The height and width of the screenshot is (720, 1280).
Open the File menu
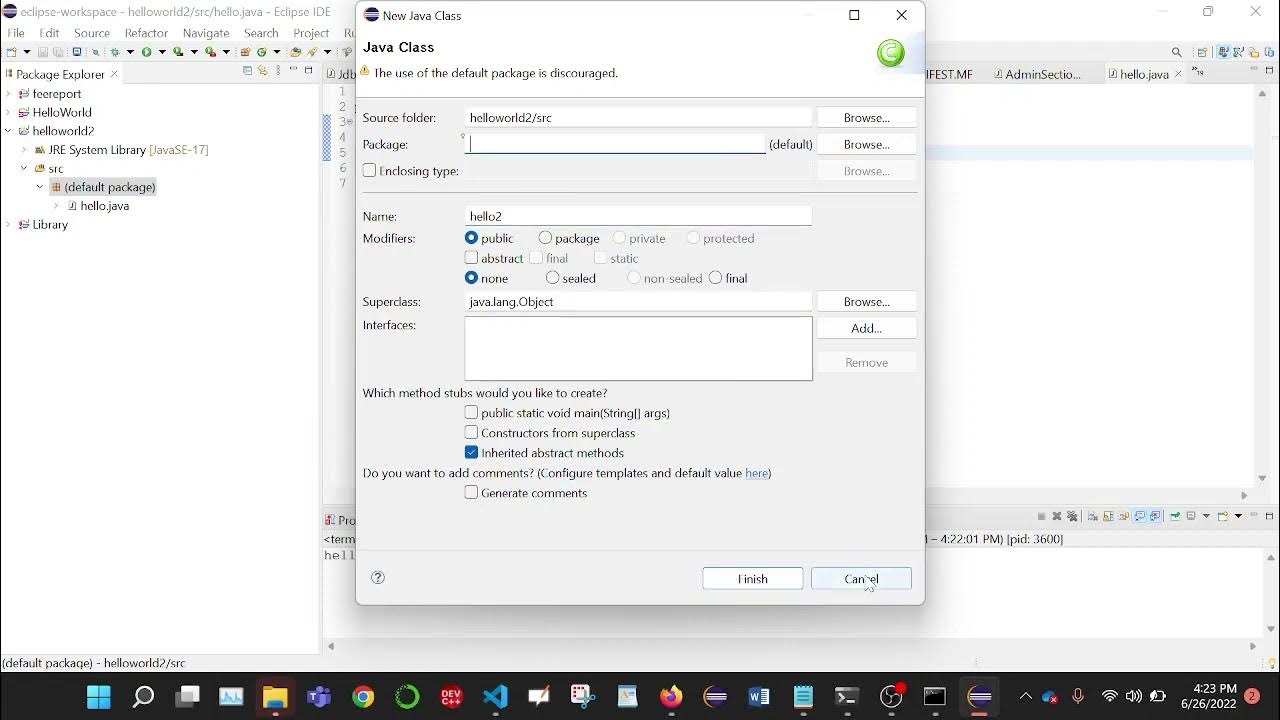point(16,33)
